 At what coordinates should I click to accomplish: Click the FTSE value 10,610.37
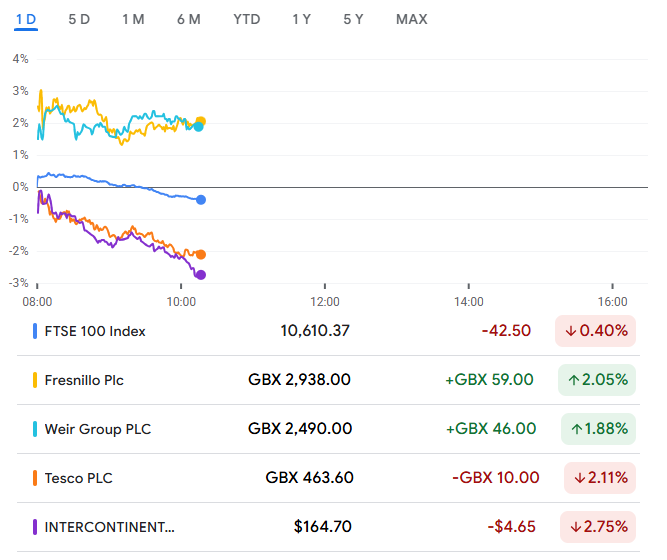click(315, 331)
